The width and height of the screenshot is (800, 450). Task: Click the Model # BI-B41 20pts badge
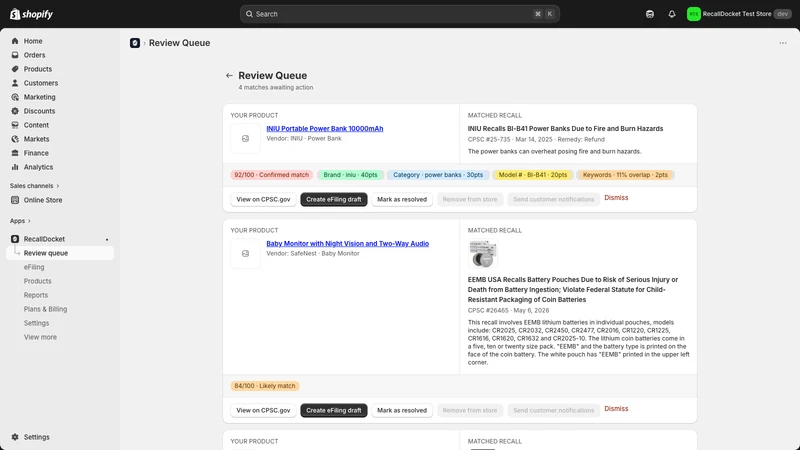pyautogui.click(x=533, y=175)
